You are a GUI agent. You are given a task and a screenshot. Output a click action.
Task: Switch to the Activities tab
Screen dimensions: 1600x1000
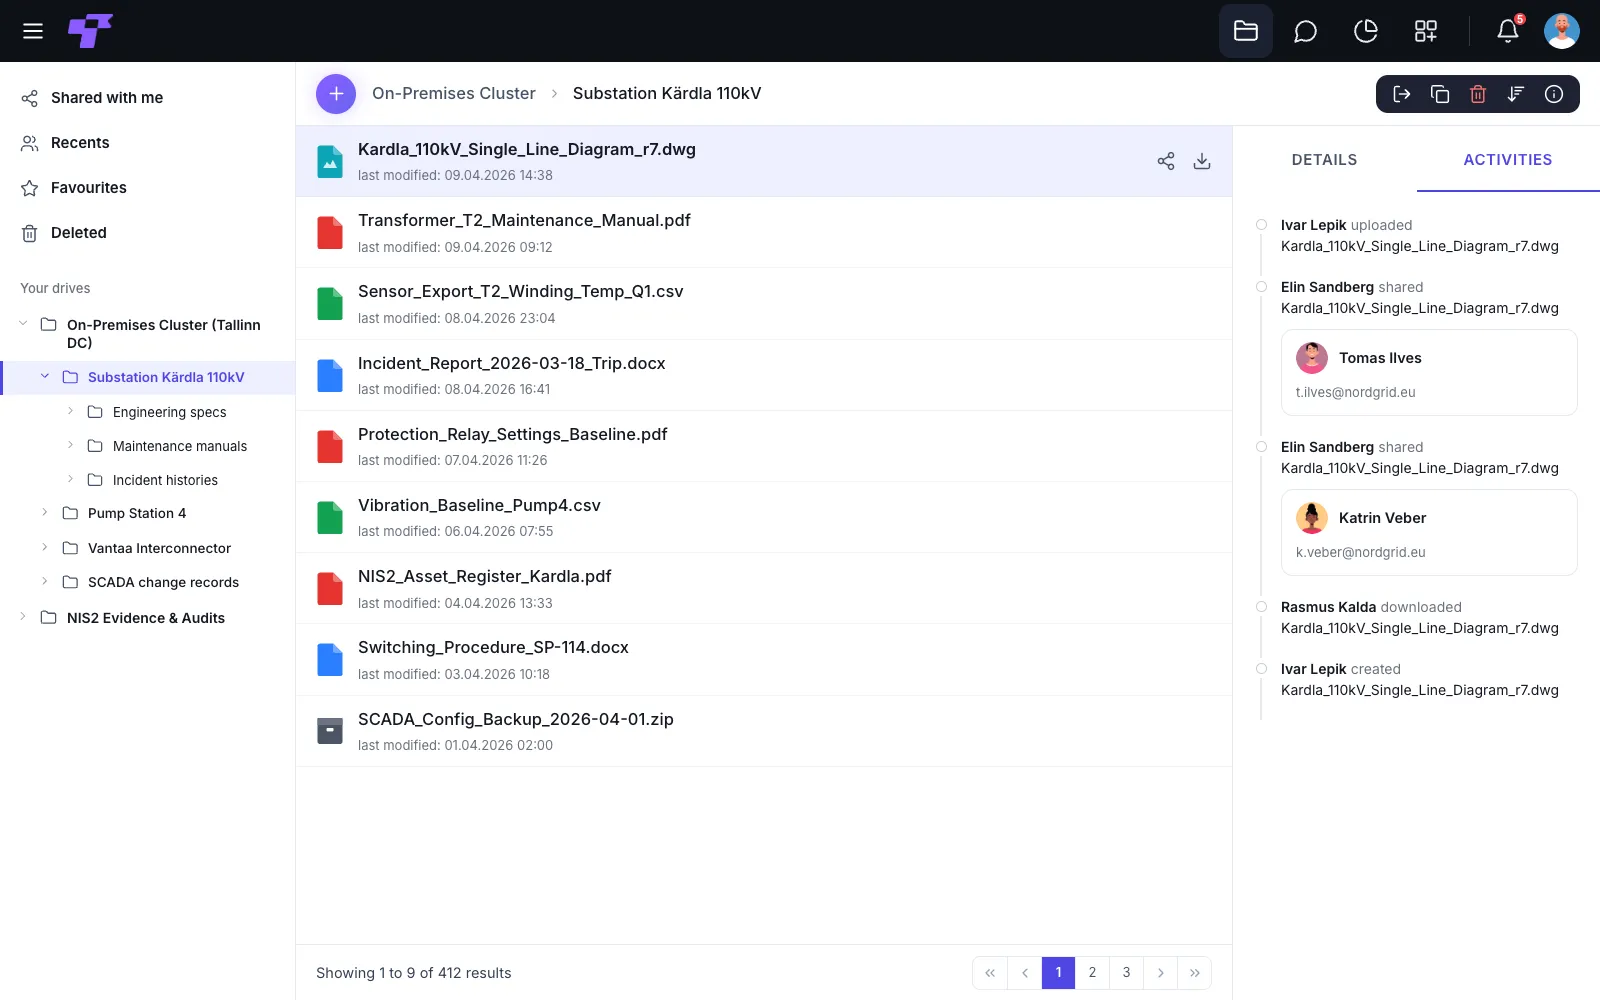[x=1508, y=160]
